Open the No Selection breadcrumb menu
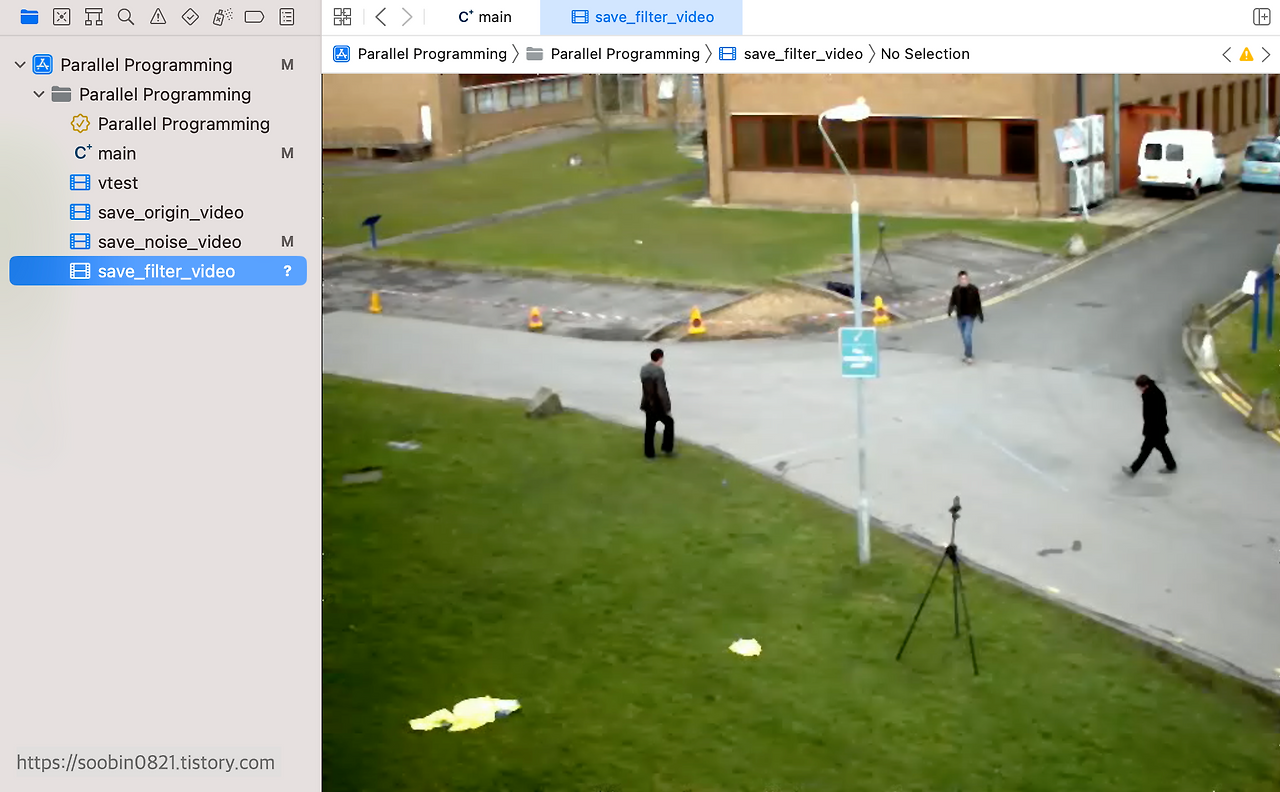1280x792 pixels. (x=925, y=54)
